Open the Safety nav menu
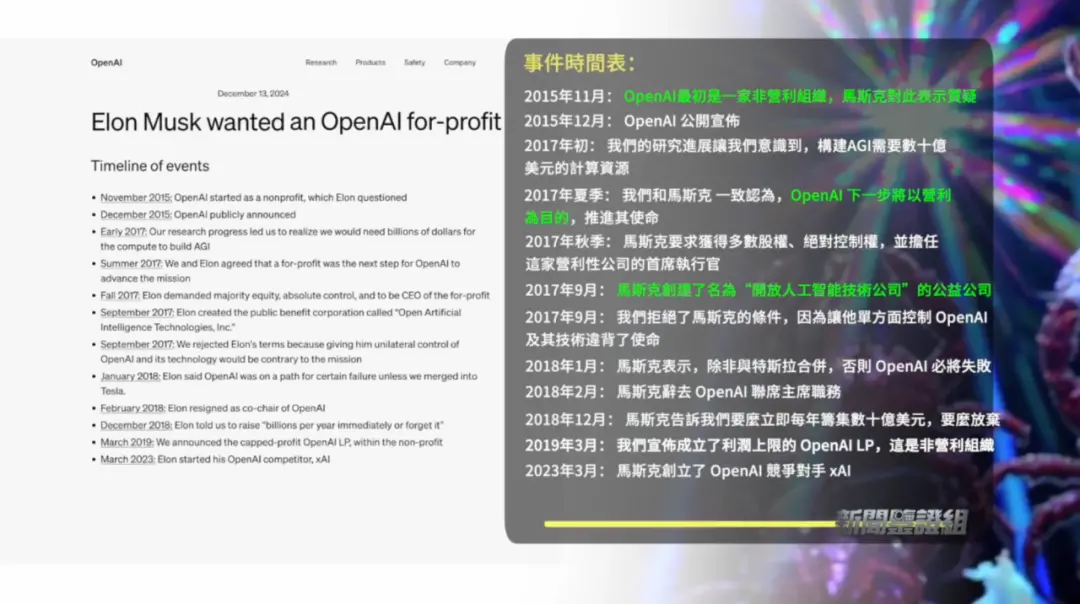The image size is (1080, 604). tap(415, 63)
